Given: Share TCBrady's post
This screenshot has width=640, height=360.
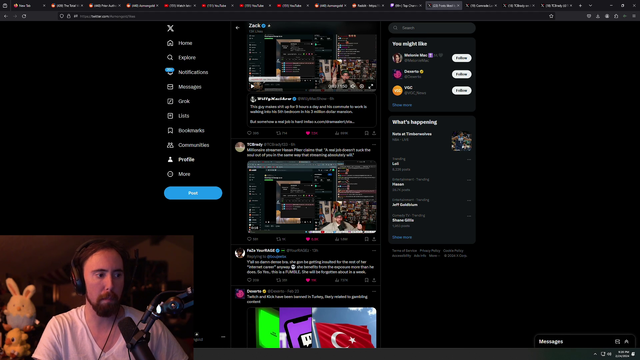Looking at the screenshot, I should (374, 239).
